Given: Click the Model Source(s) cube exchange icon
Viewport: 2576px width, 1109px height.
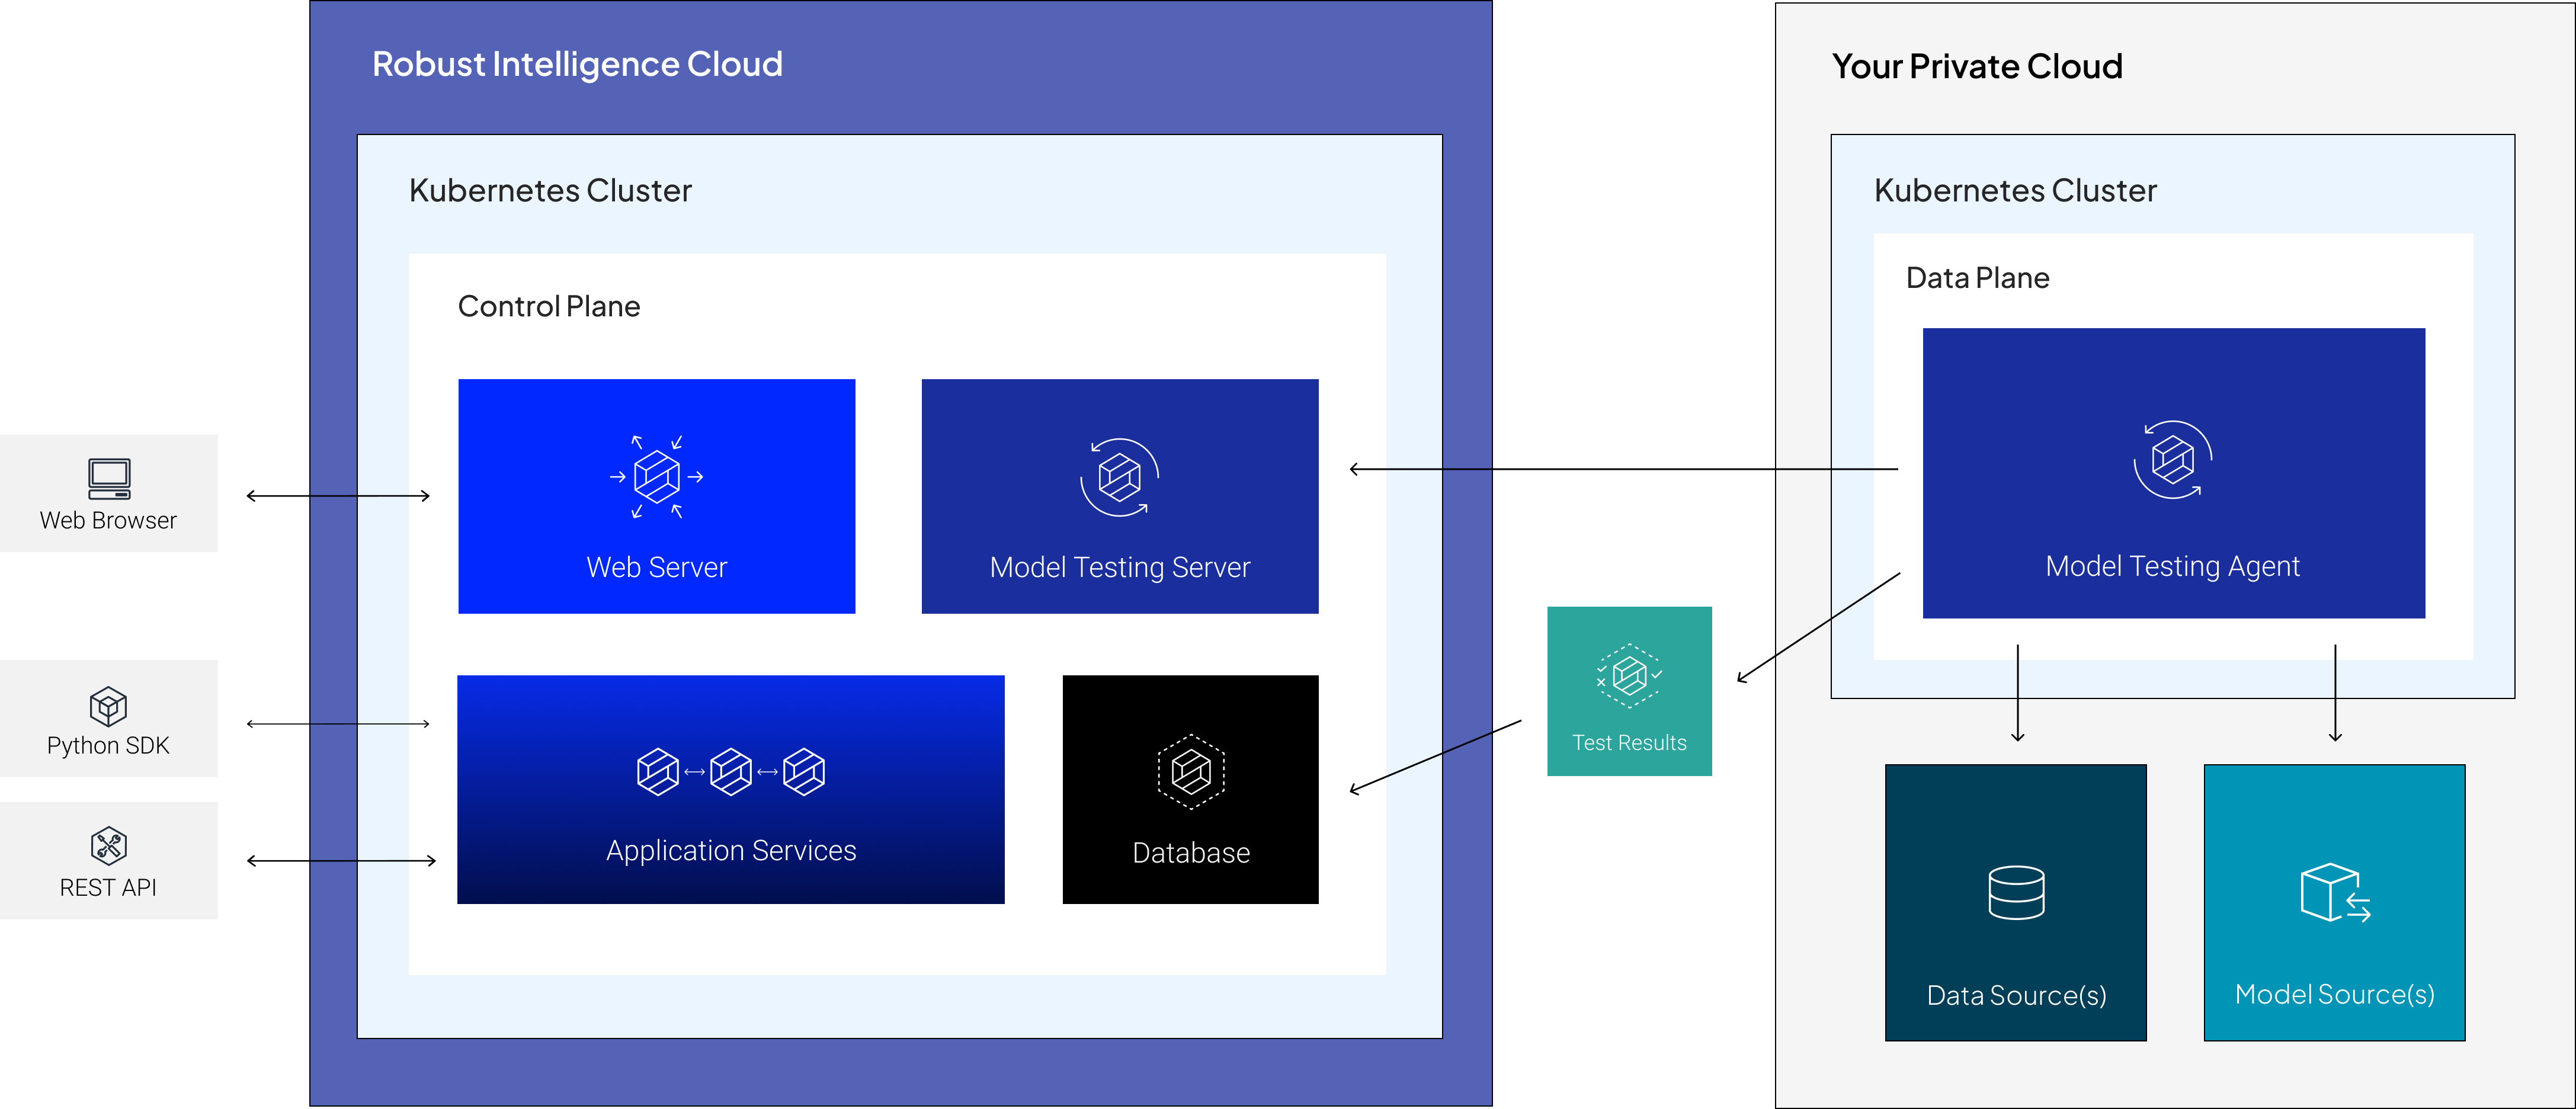Looking at the screenshot, I should 2335,892.
